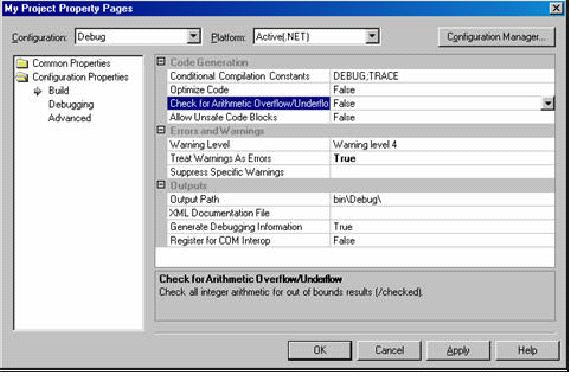Click the Common Properties folder icon
The image size is (569, 384).
(x=22, y=64)
